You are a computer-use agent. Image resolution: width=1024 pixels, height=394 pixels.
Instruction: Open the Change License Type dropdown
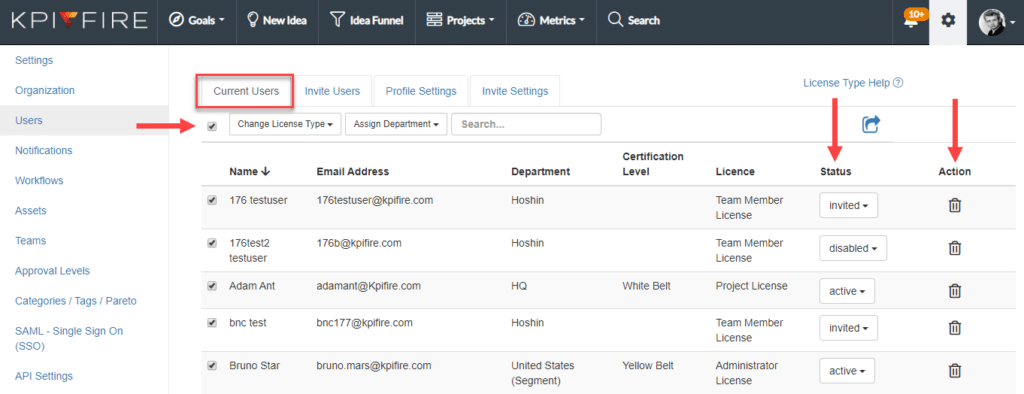(x=285, y=124)
